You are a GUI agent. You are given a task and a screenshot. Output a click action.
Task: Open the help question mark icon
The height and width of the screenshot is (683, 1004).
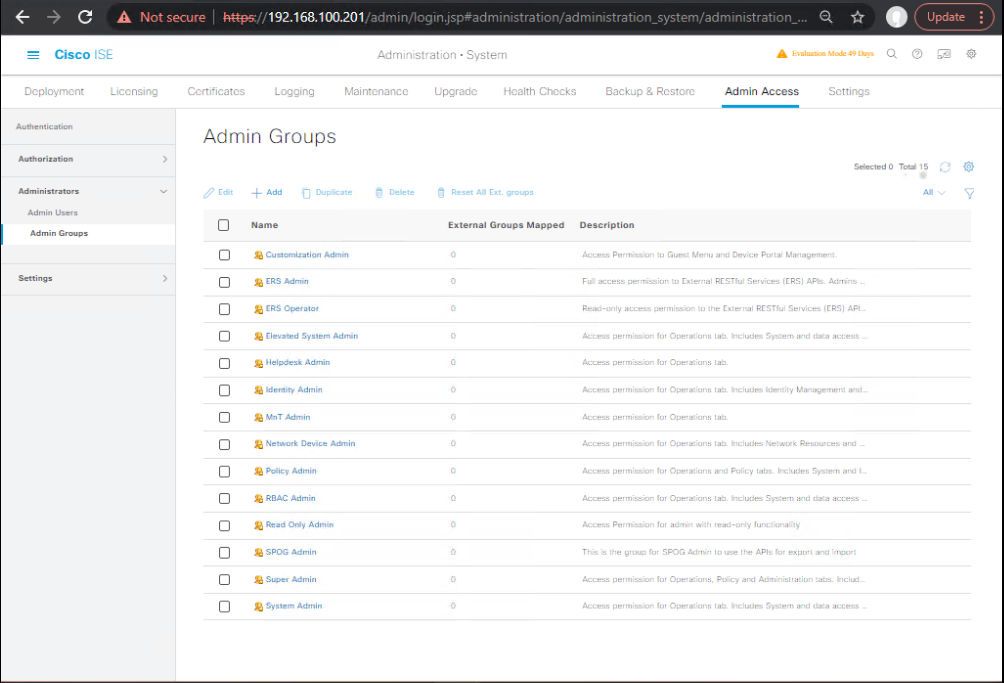pos(917,54)
